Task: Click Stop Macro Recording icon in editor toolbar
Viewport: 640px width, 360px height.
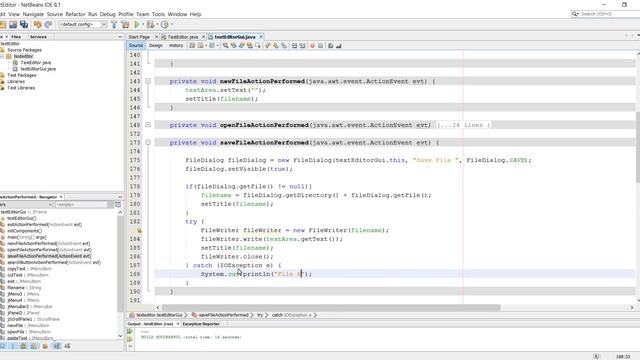Action: [320, 46]
